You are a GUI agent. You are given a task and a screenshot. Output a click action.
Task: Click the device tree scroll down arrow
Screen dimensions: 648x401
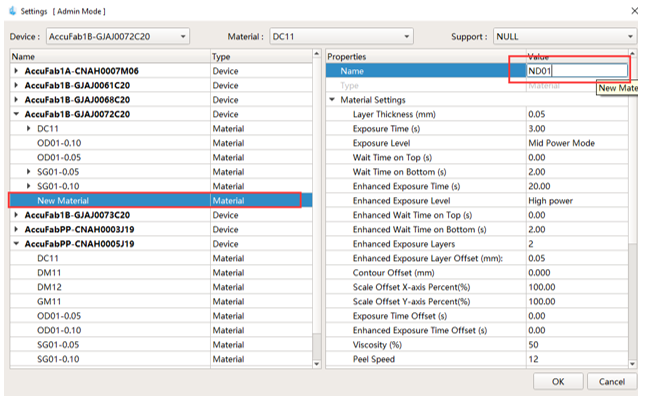point(317,364)
